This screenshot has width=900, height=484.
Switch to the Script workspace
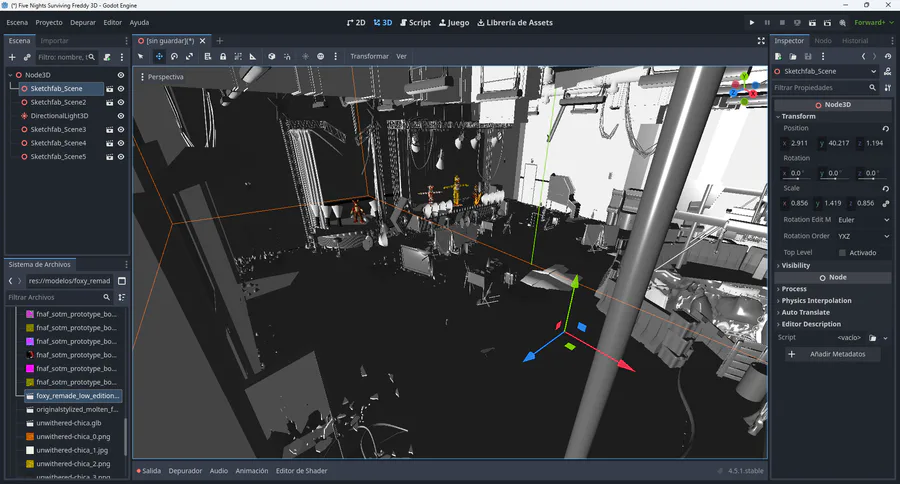415,22
